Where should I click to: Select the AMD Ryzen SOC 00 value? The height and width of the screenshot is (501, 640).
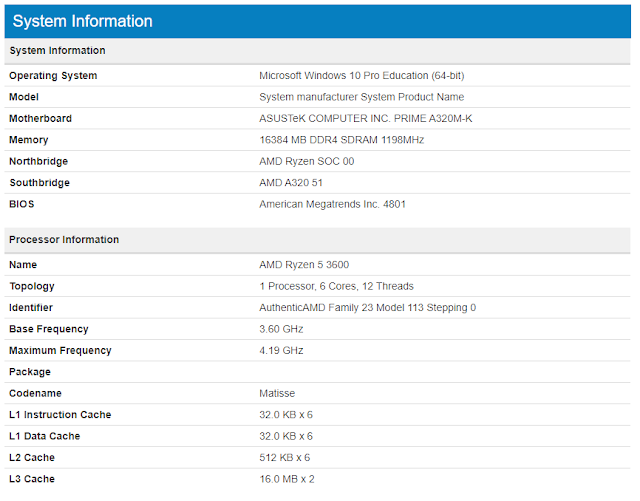307,162
